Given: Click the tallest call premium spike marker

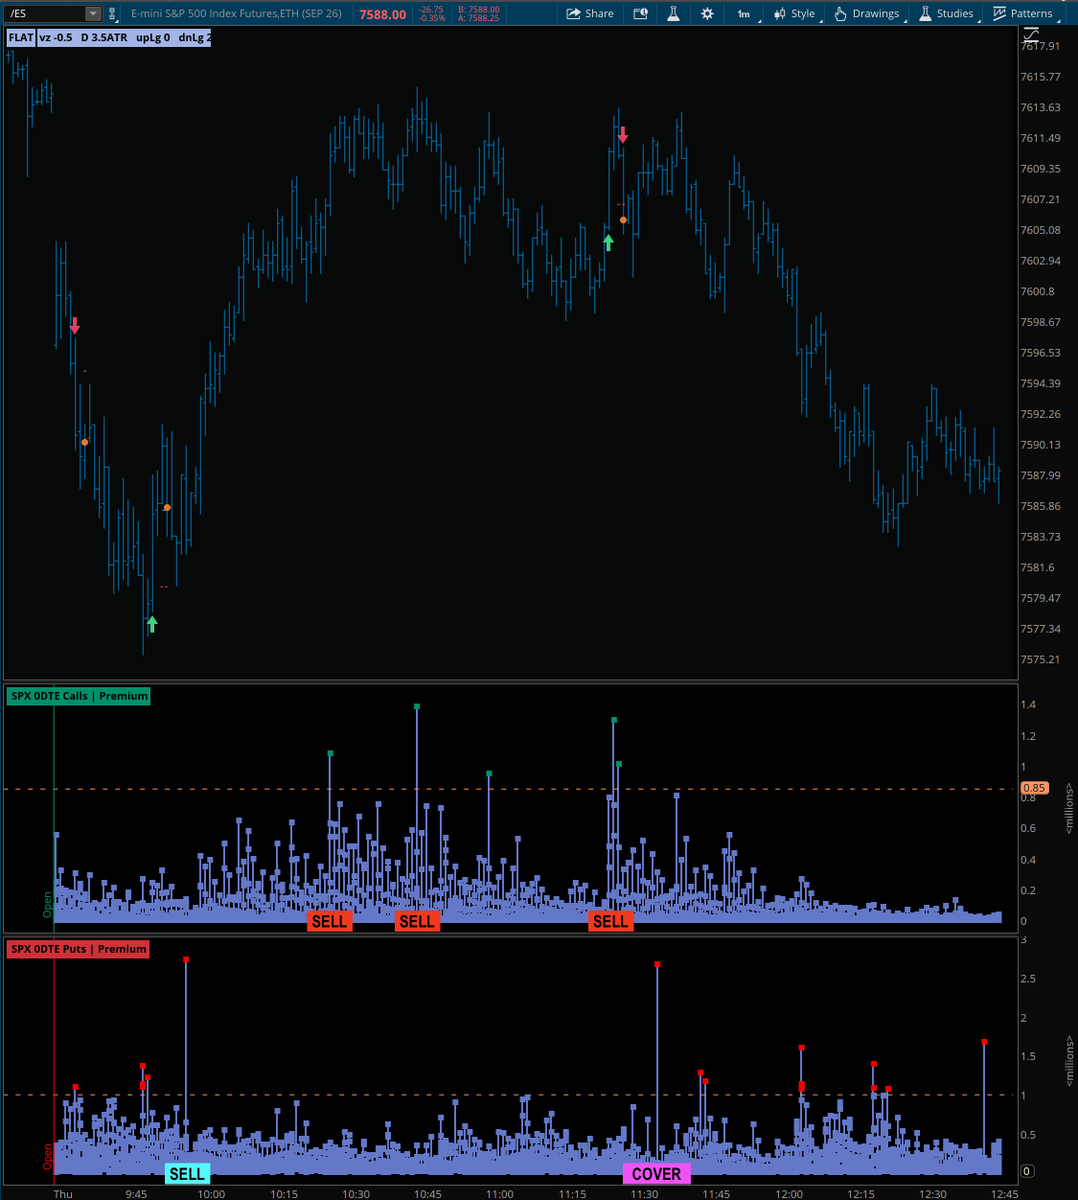Looking at the screenshot, I should [x=417, y=707].
